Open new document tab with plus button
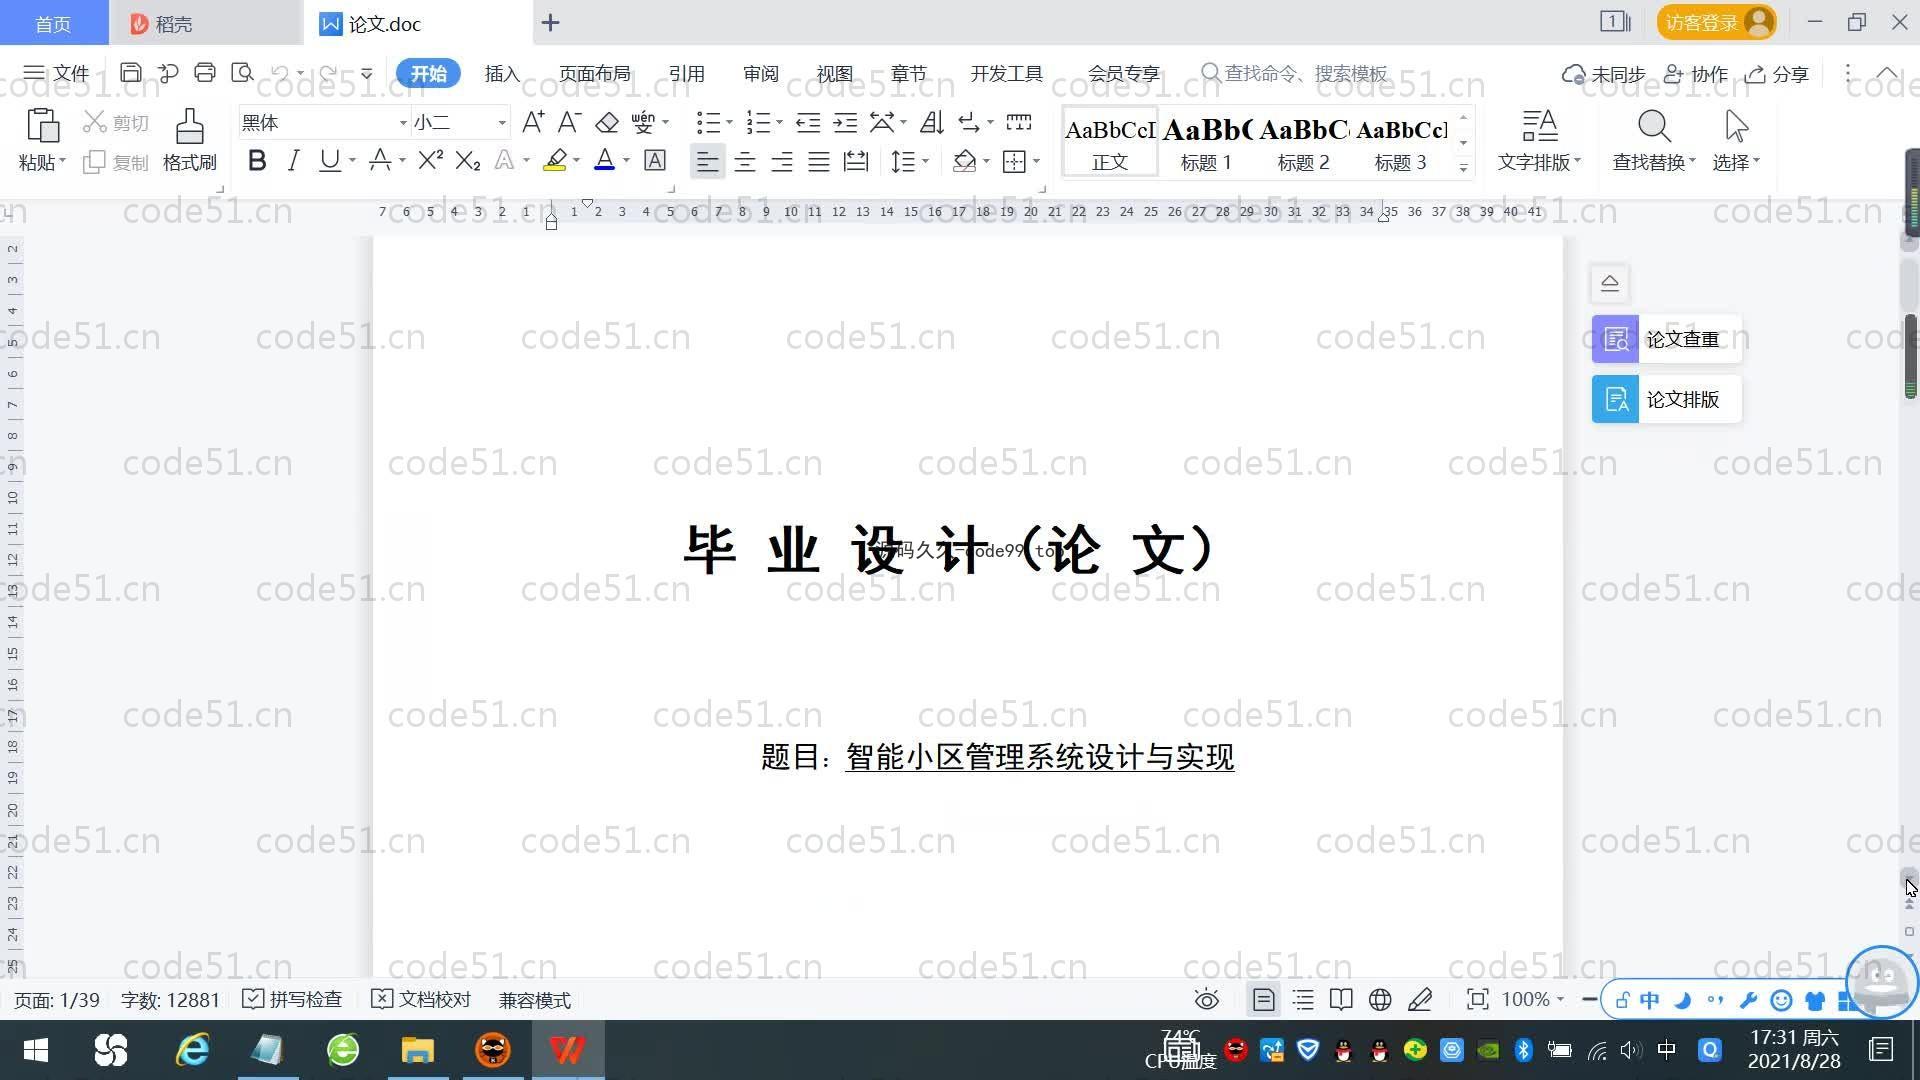Image resolution: width=1920 pixels, height=1080 pixels. click(550, 22)
